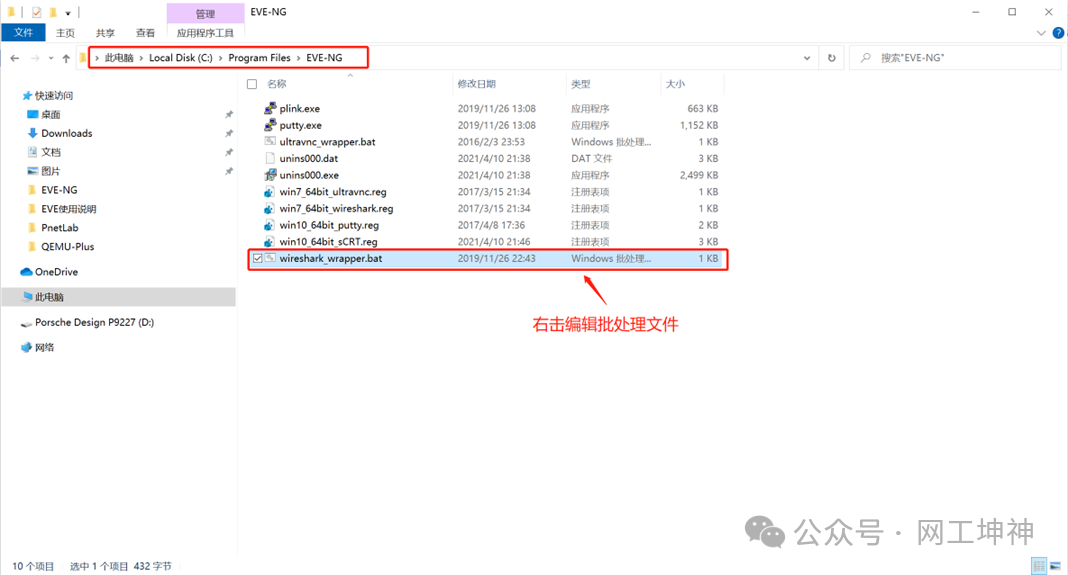The width and height of the screenshot is (1068, 575).
Task: Open the quick access toolbar customize dropdown
Action: pos(68,13)
